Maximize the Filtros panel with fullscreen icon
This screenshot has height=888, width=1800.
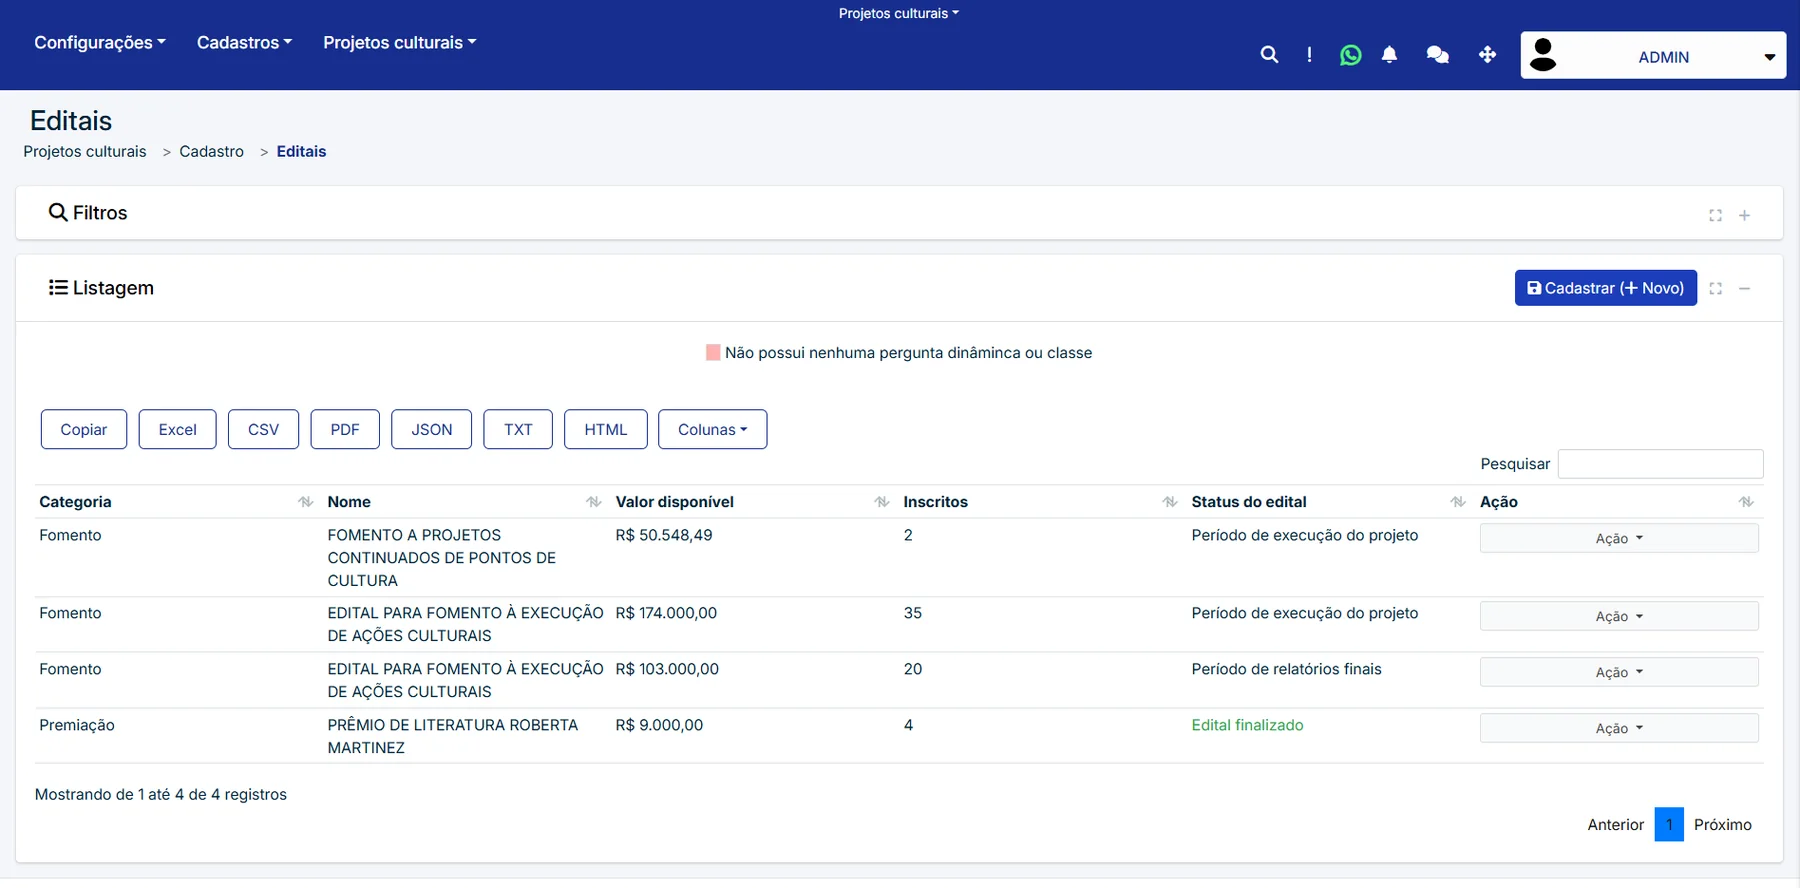point(1715,215)
